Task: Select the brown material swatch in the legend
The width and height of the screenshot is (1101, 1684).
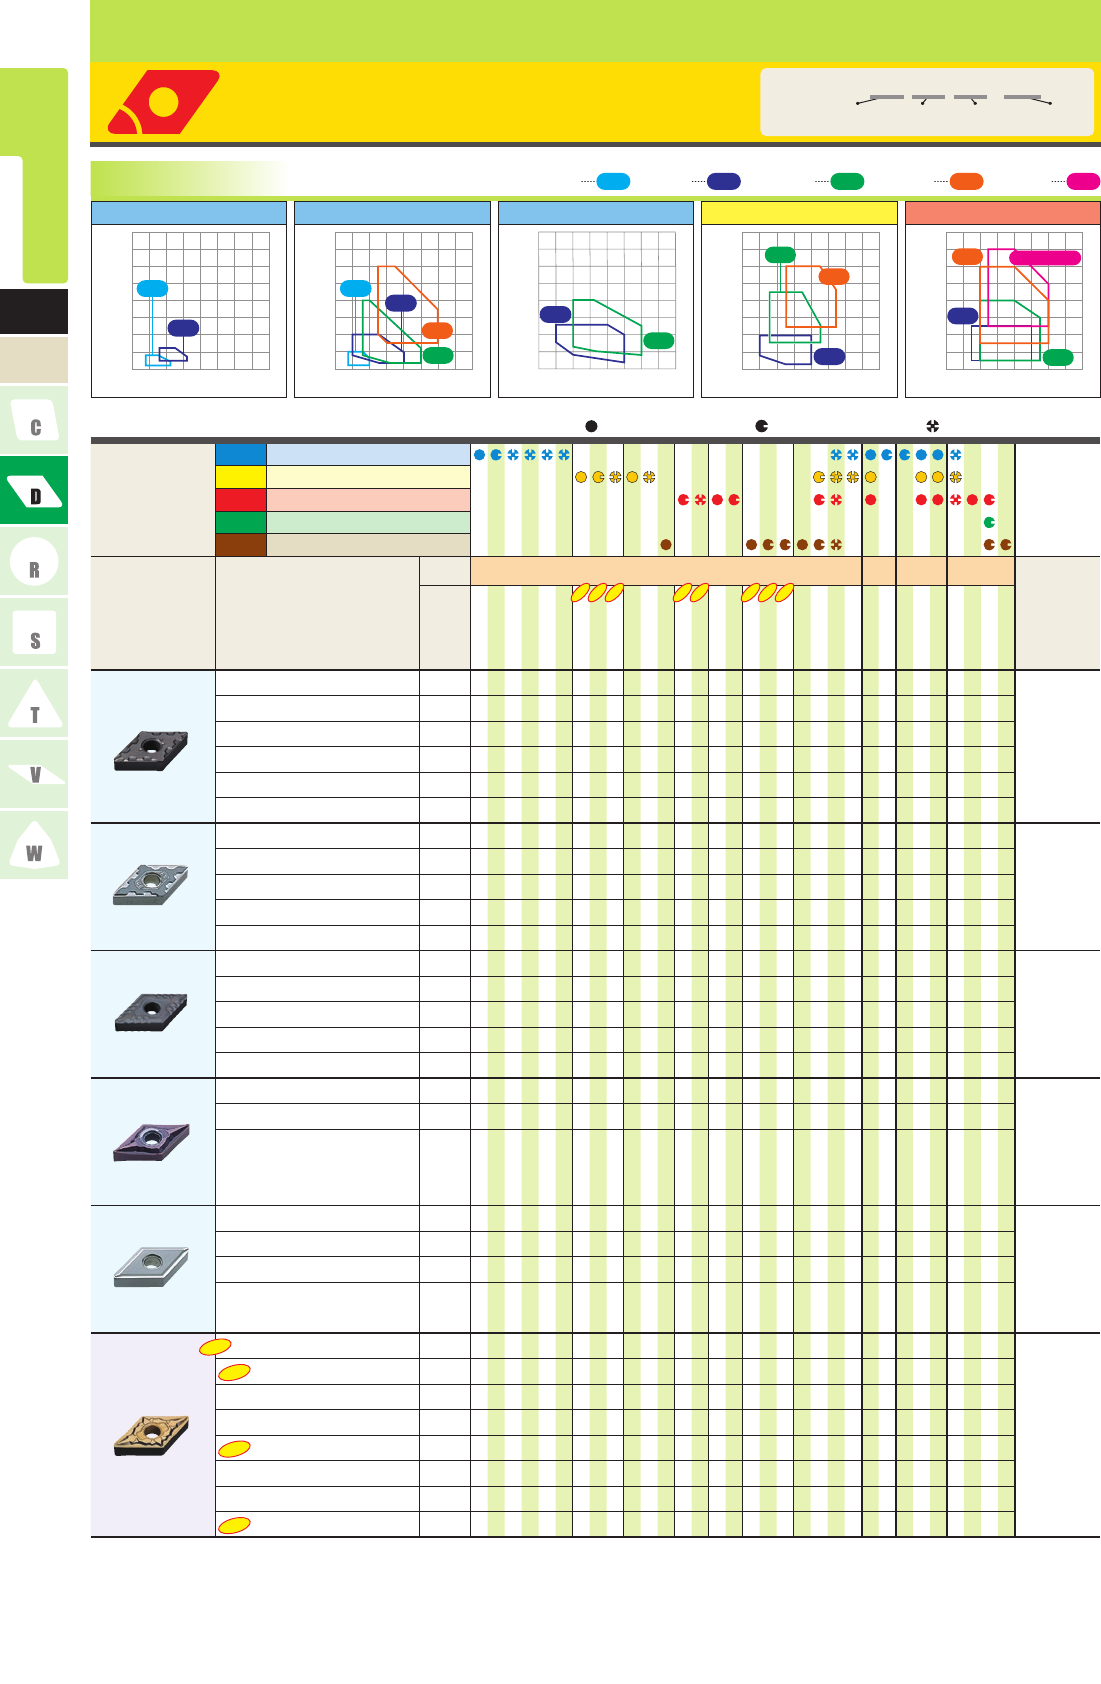Action: [x=241, y=545]
